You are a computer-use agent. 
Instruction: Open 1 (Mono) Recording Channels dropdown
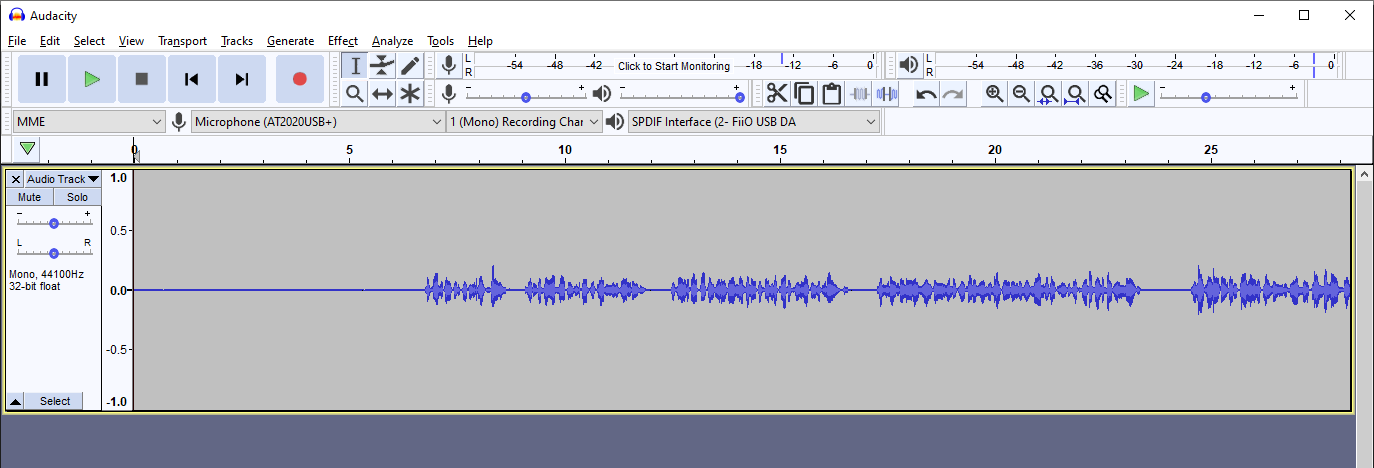(524, 122)
